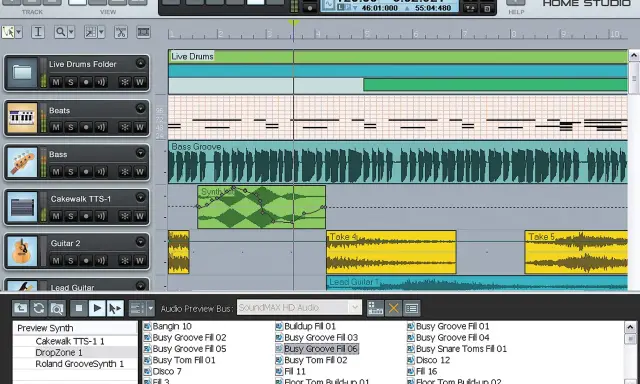The width and height of the screenshot is (640, 384).
Task: Open the Smart tool options arrow
Action: click(19, 32)
